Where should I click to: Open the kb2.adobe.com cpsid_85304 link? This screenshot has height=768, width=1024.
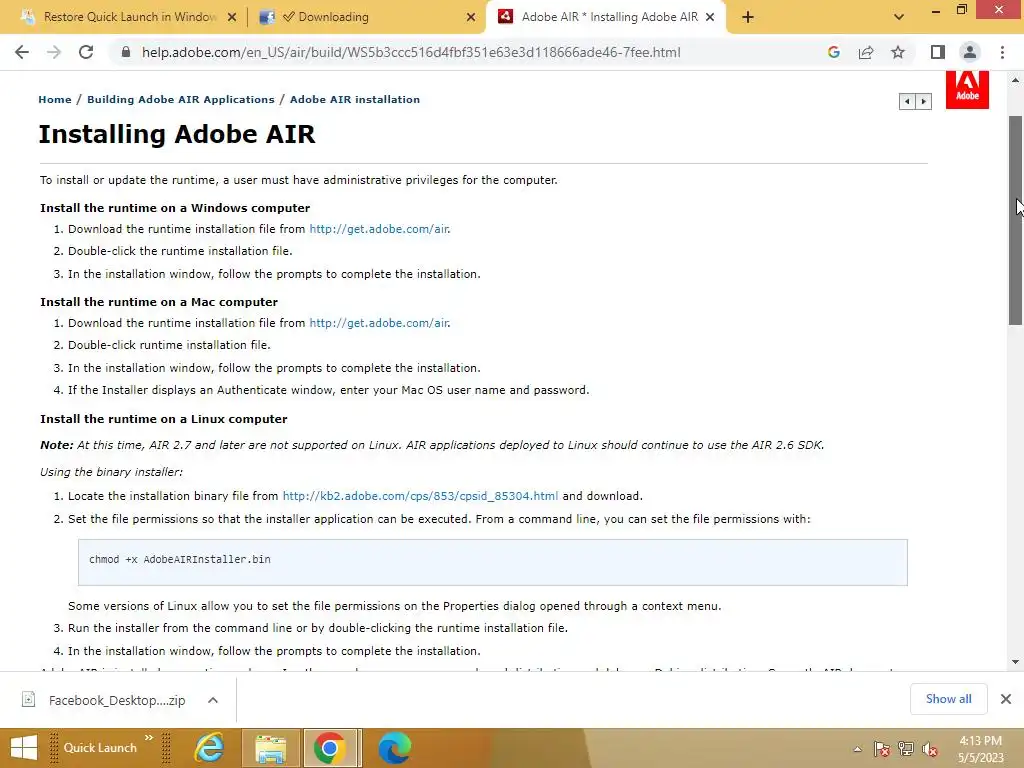(x=420, y=496)
